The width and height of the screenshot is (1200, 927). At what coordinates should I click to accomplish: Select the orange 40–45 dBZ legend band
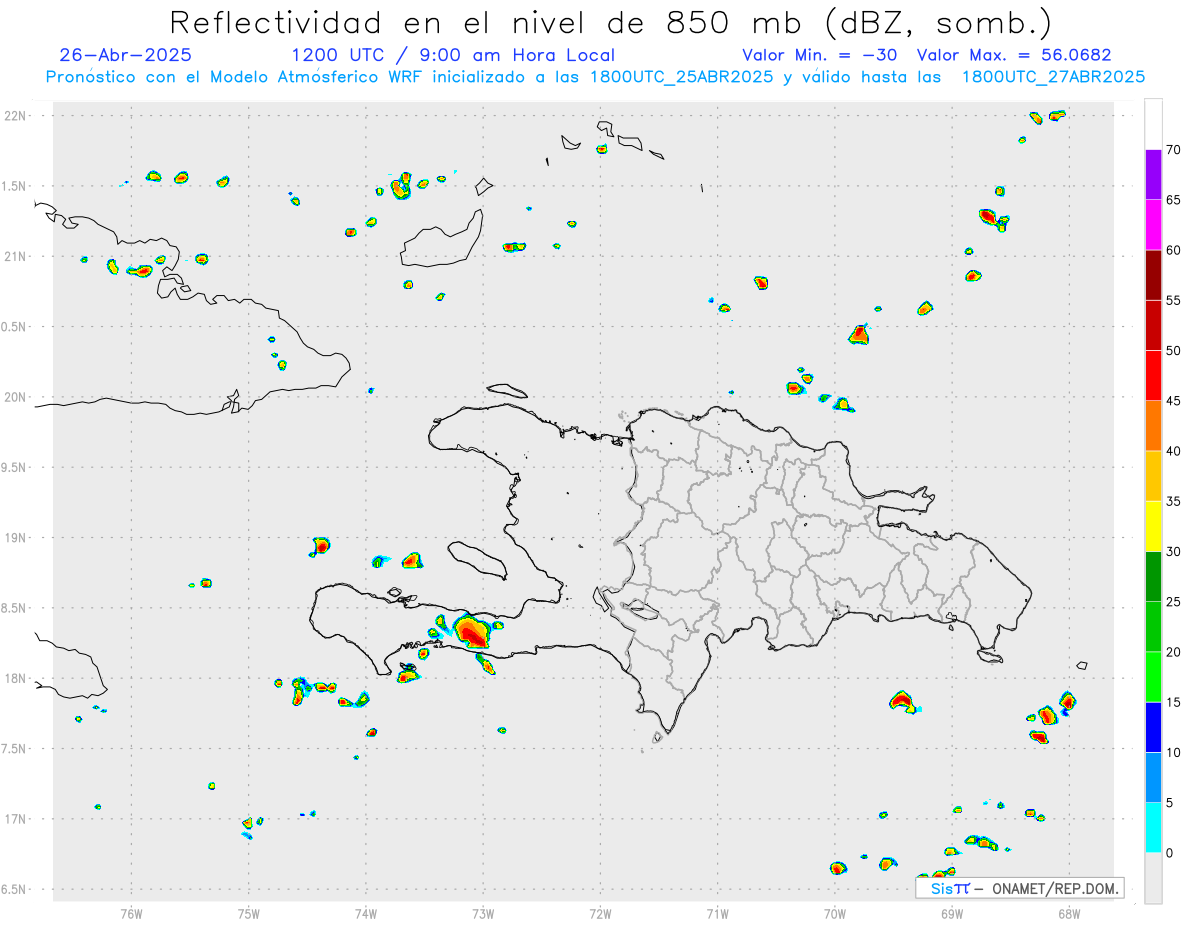pos(1153,426)
